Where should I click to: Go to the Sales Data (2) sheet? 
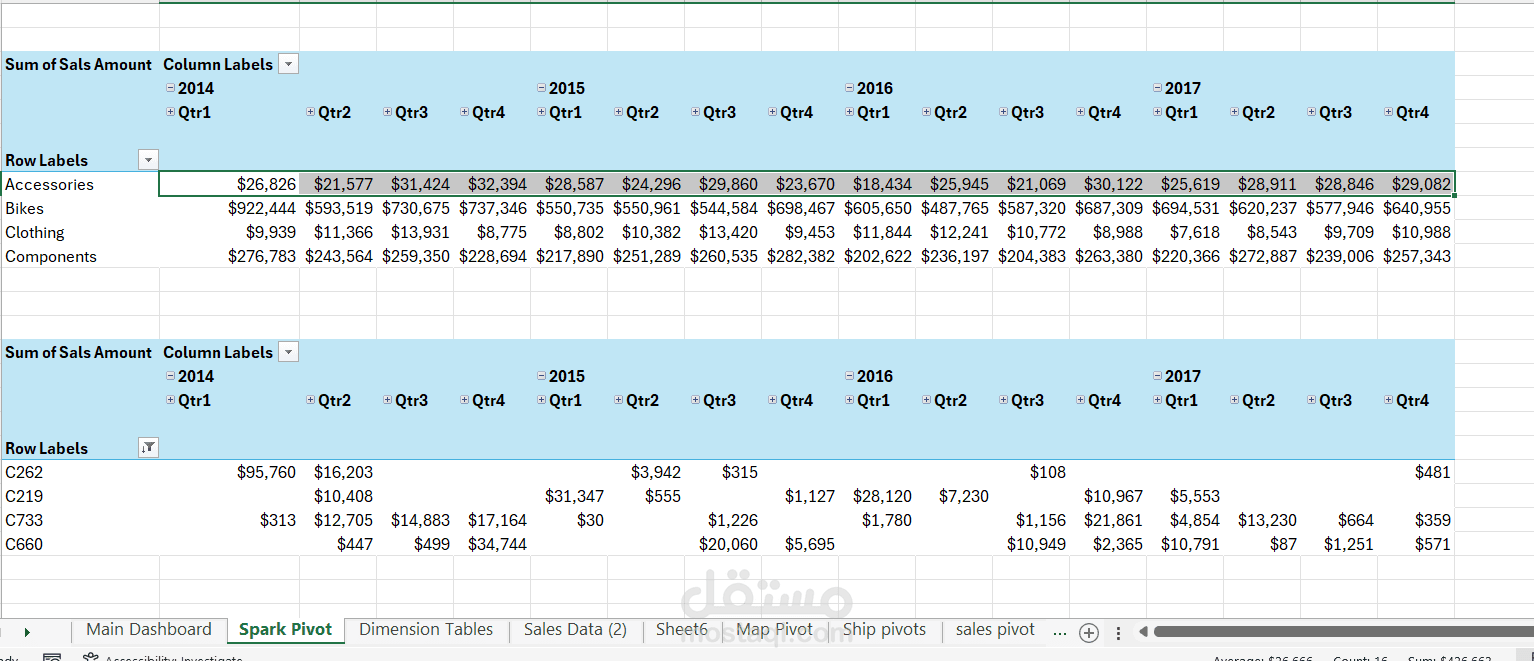pos(575,630)
